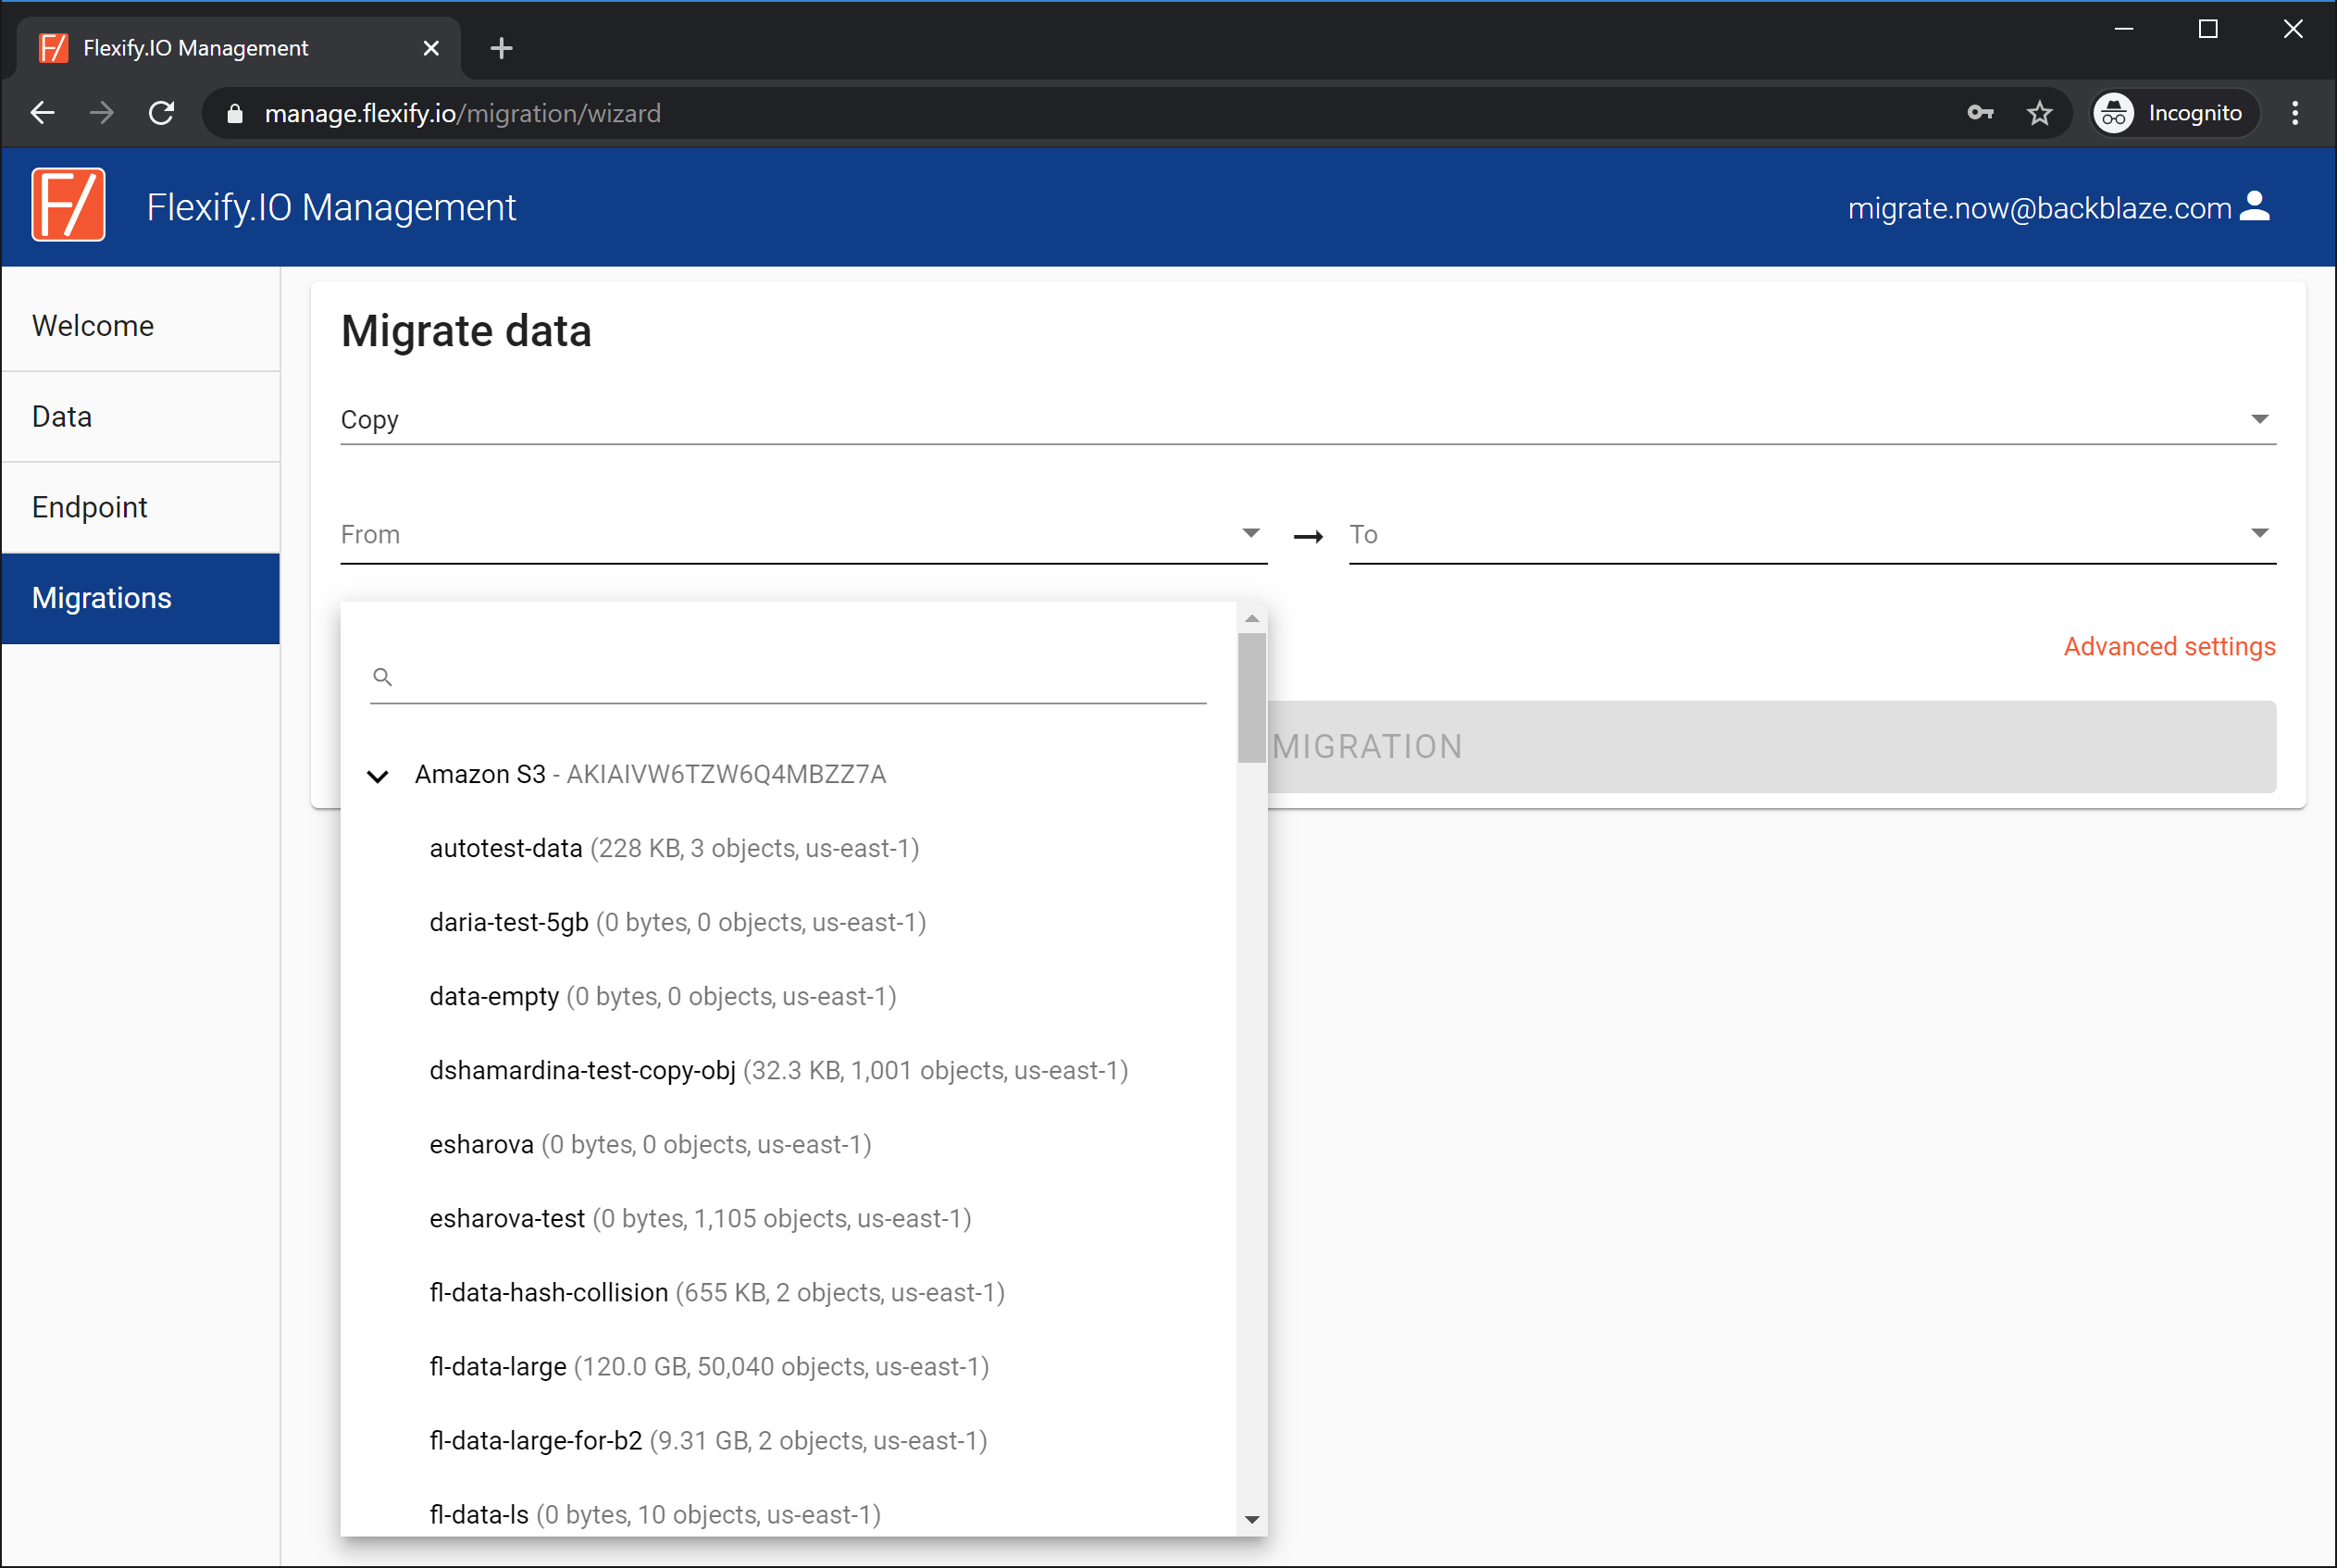Open the Data sidebar section
Image resolution: width=2337 pixels, height=1568 pixels.
click(141, 417)
